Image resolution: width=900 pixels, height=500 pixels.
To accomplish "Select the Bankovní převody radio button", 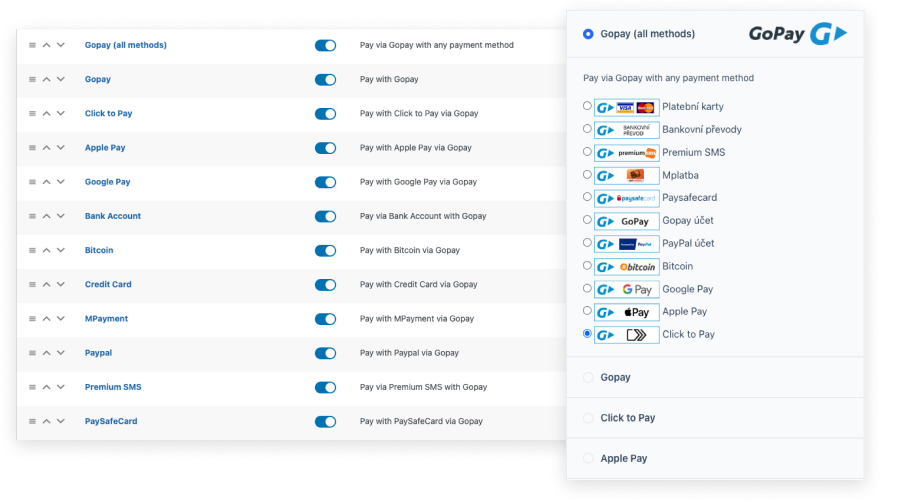I will [587, 129].
